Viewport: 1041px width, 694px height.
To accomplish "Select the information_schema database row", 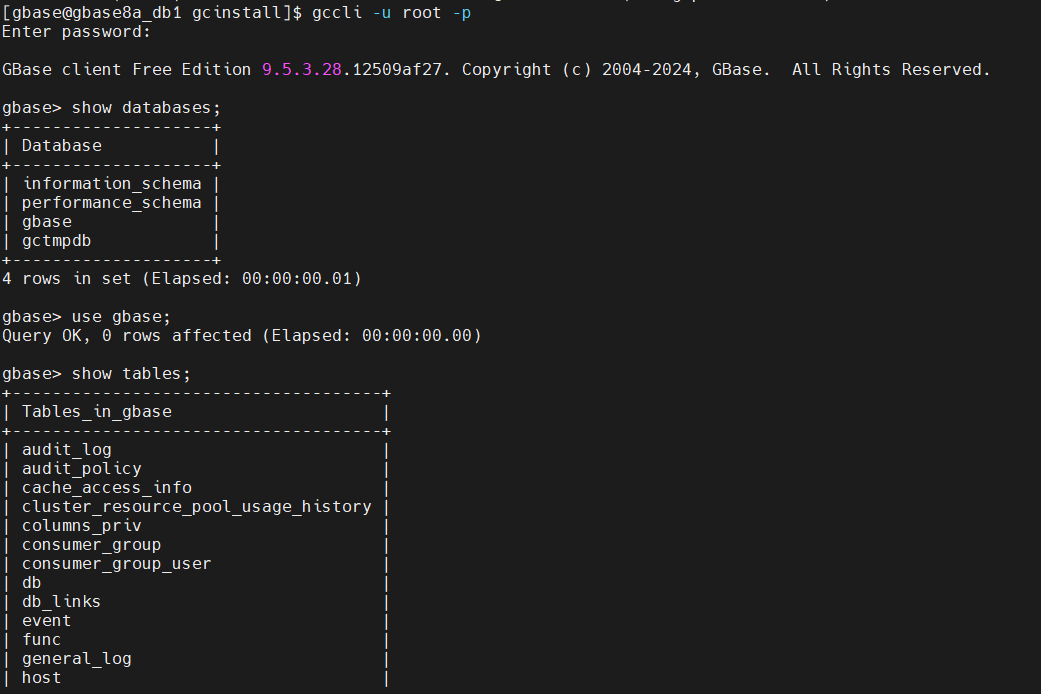I will tap(112, 184).
